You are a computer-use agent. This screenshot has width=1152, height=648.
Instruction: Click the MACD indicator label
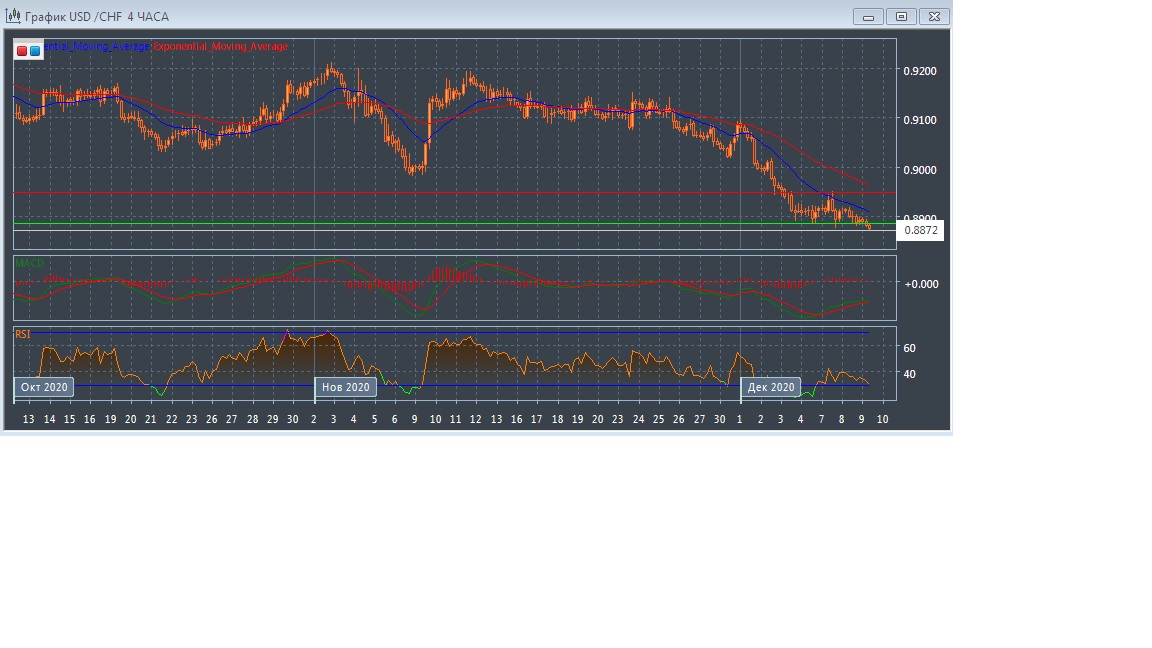(29, 264)
